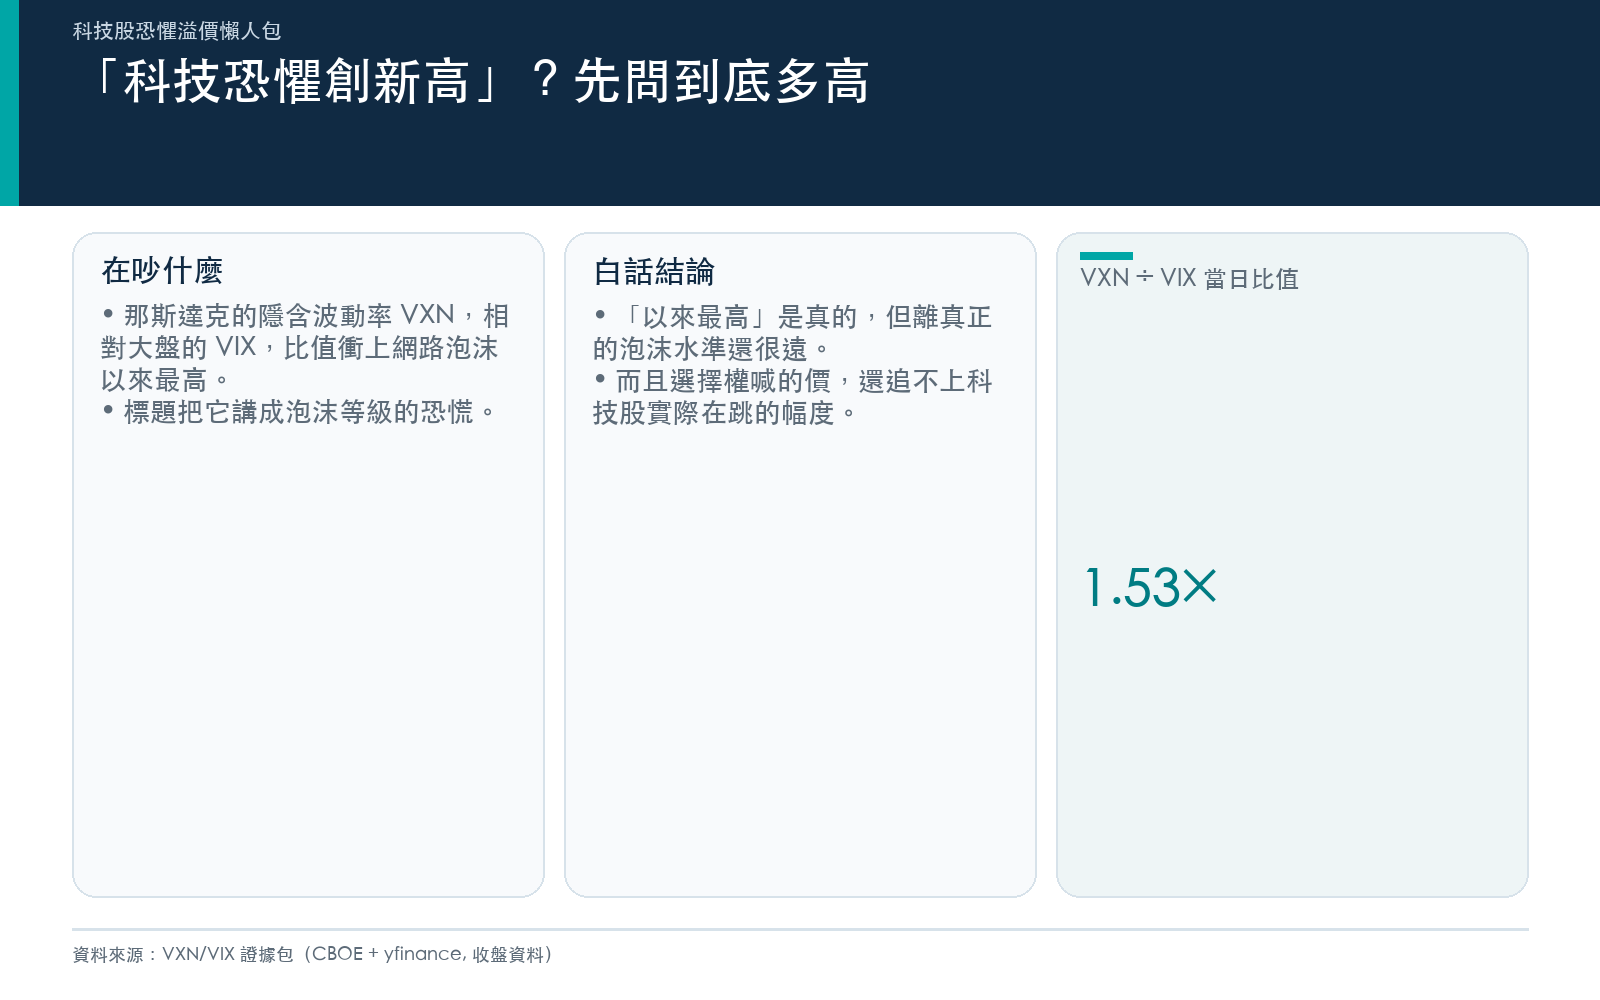Image resolution: width=1600 pixels, height=1000 pixels.
Task: Click the footer source line 資料來源：VXN/VIX 證據包
Action: coord(312,954)
